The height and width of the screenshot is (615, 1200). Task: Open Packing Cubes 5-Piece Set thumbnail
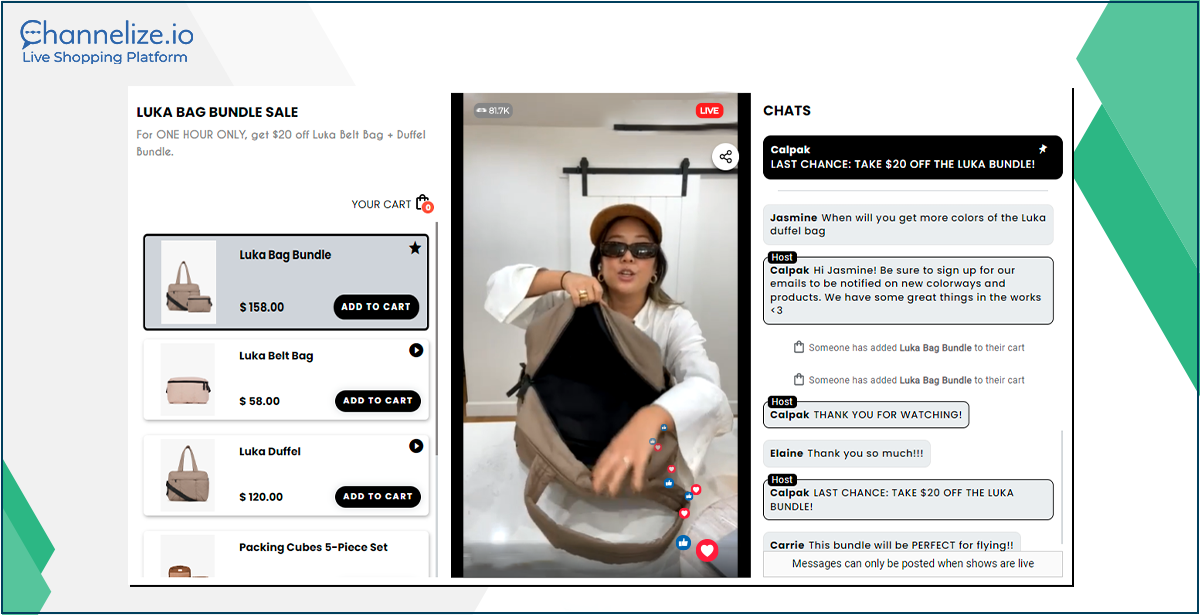188,556
